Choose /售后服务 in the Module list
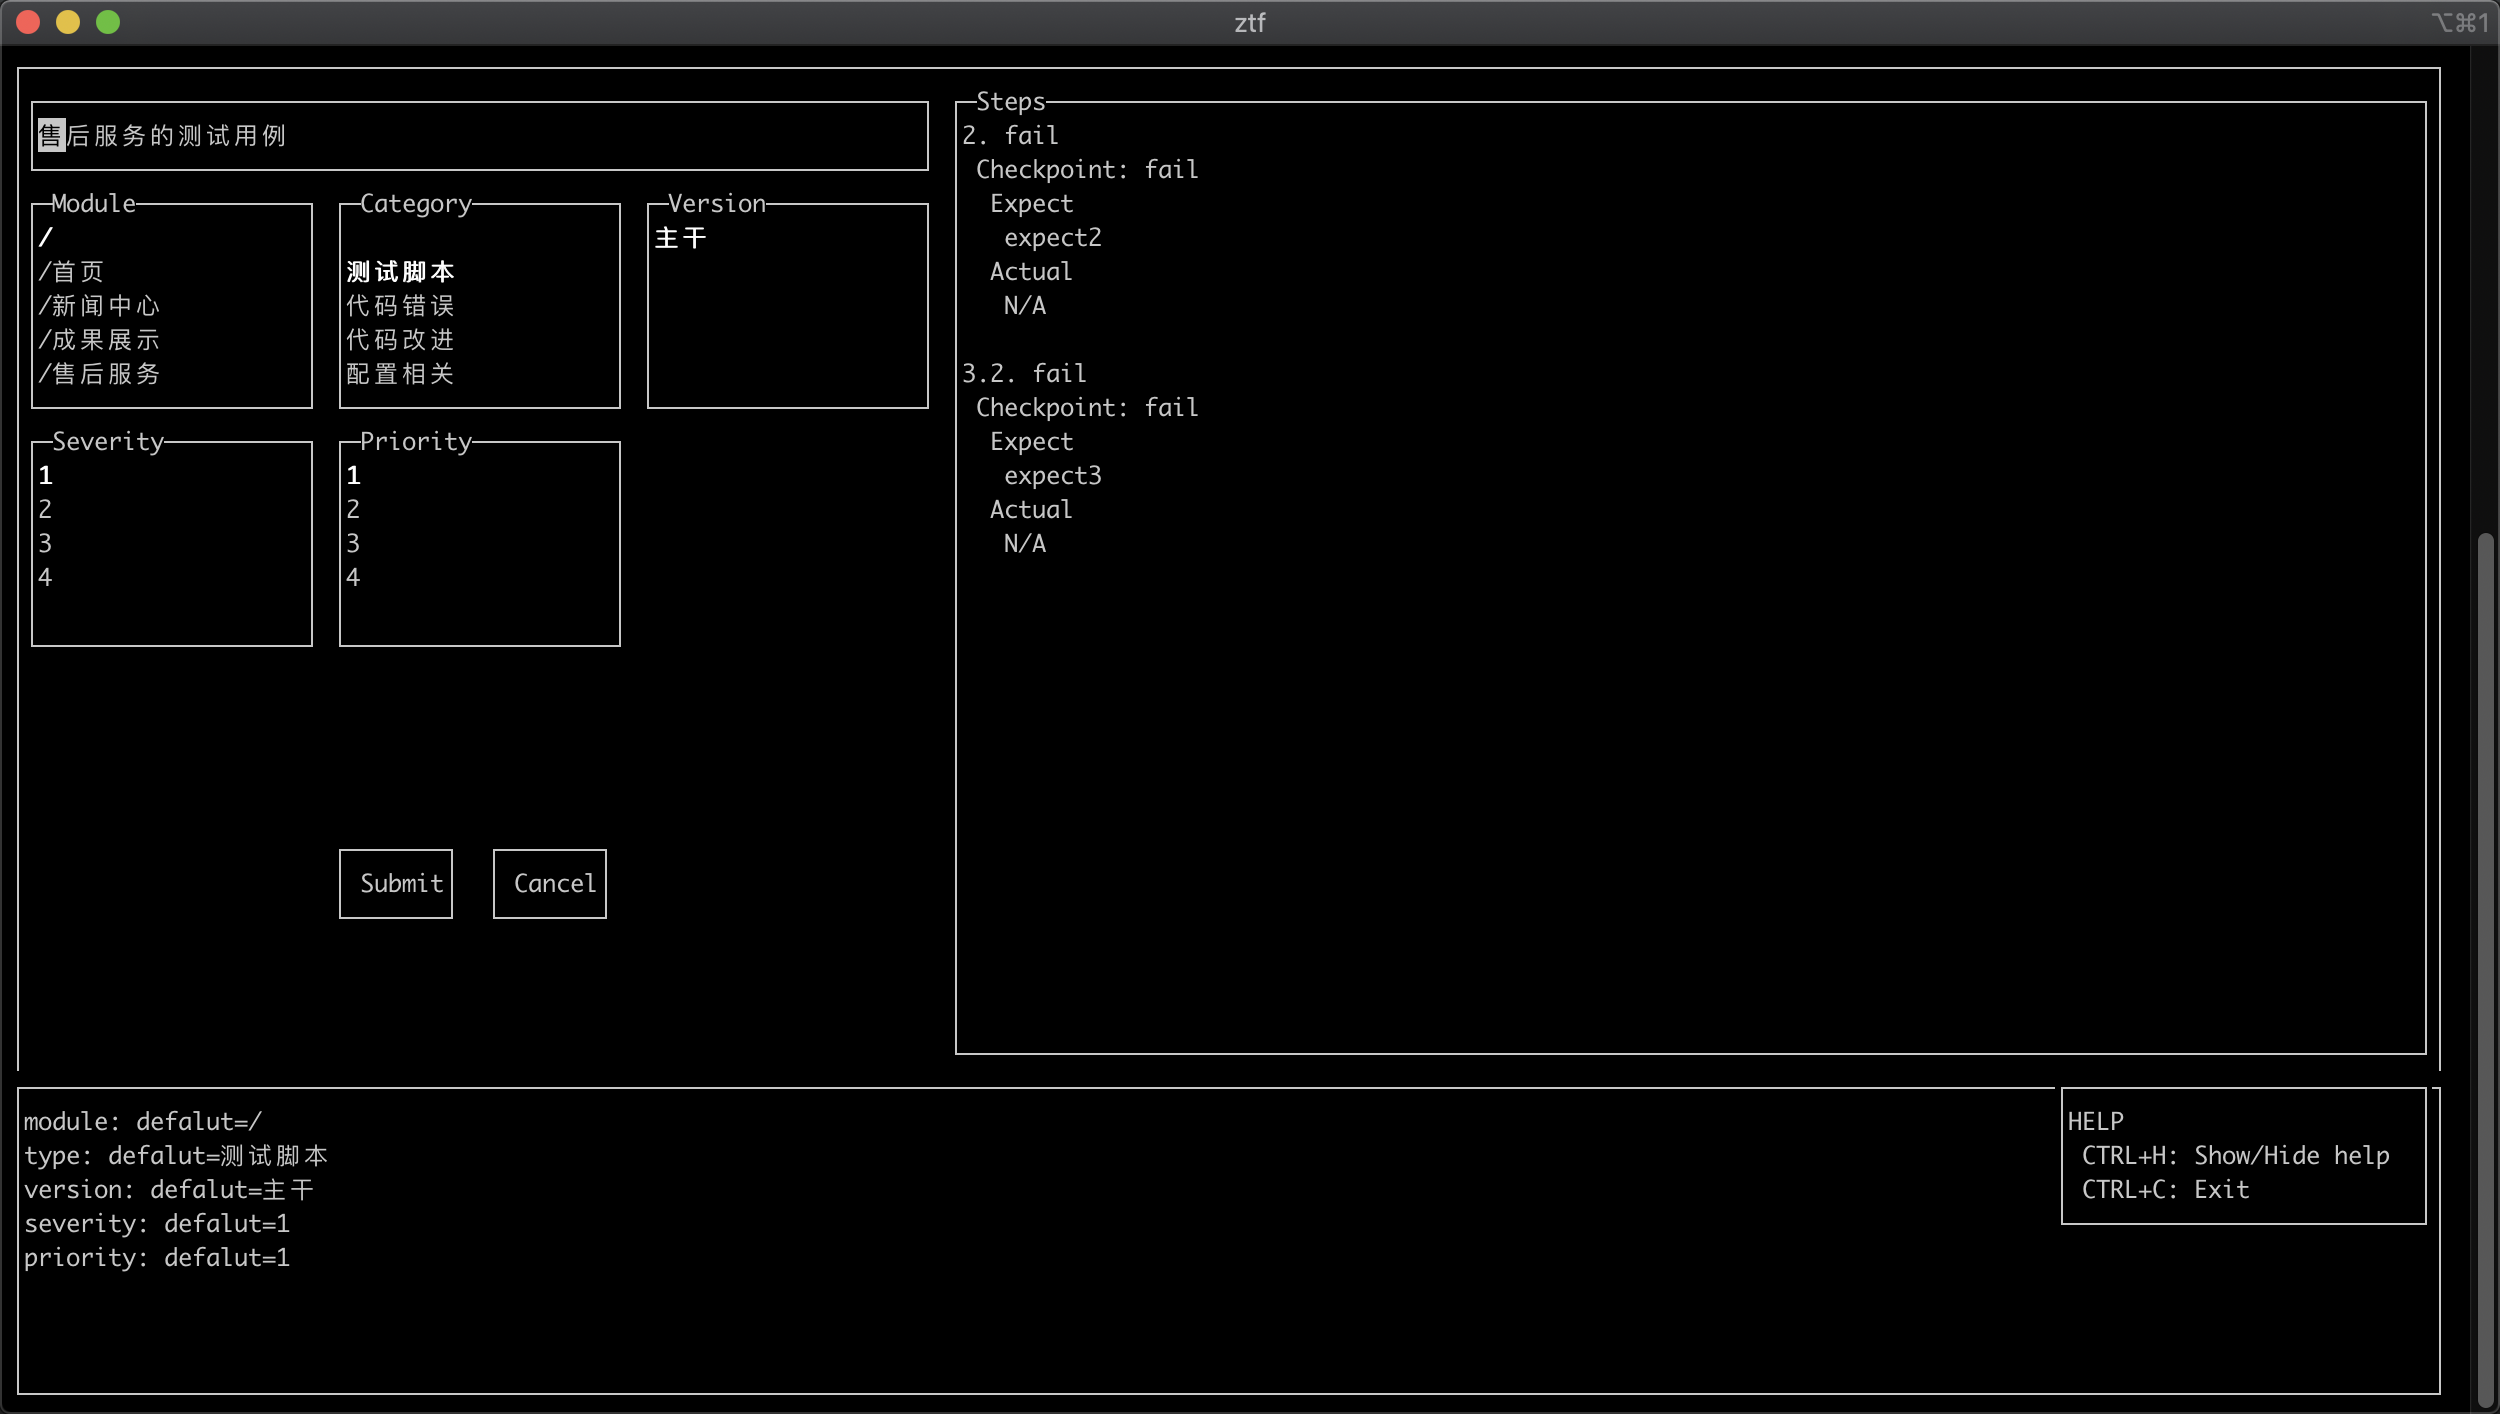This screenshot has height=1414, width=2500. [x=98, y=374]
